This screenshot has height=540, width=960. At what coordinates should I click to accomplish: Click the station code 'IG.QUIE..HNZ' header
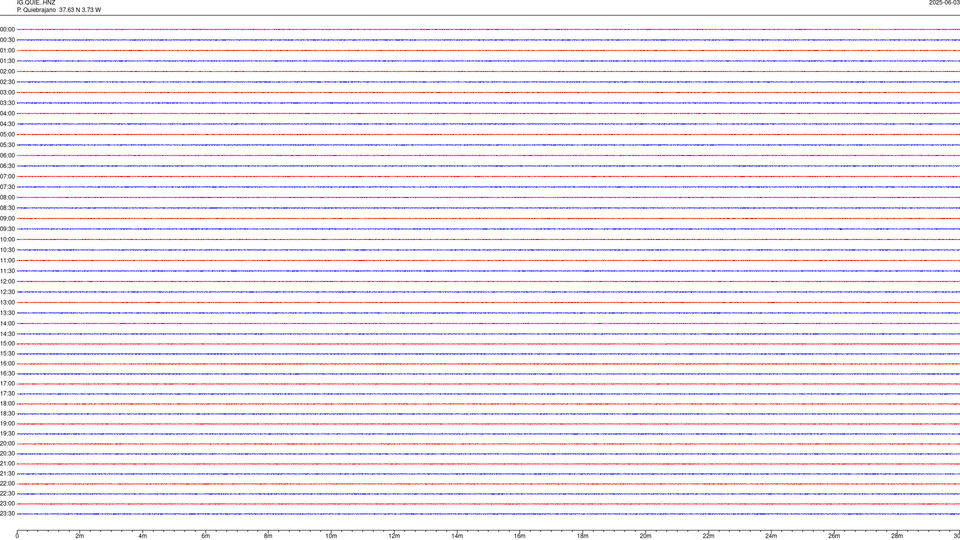tap(36, 2)
